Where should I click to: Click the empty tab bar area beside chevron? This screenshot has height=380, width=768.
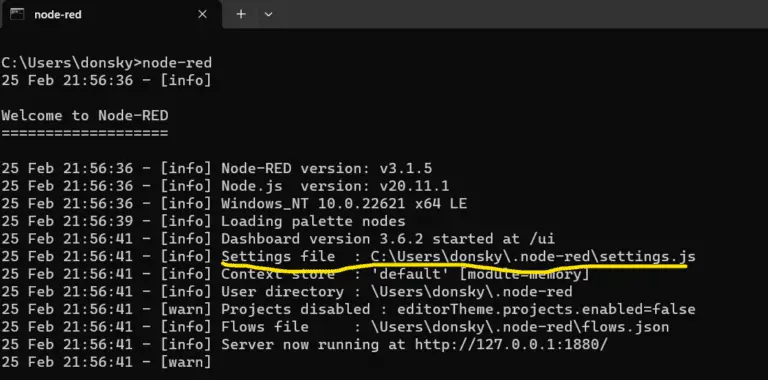(519, 14)
